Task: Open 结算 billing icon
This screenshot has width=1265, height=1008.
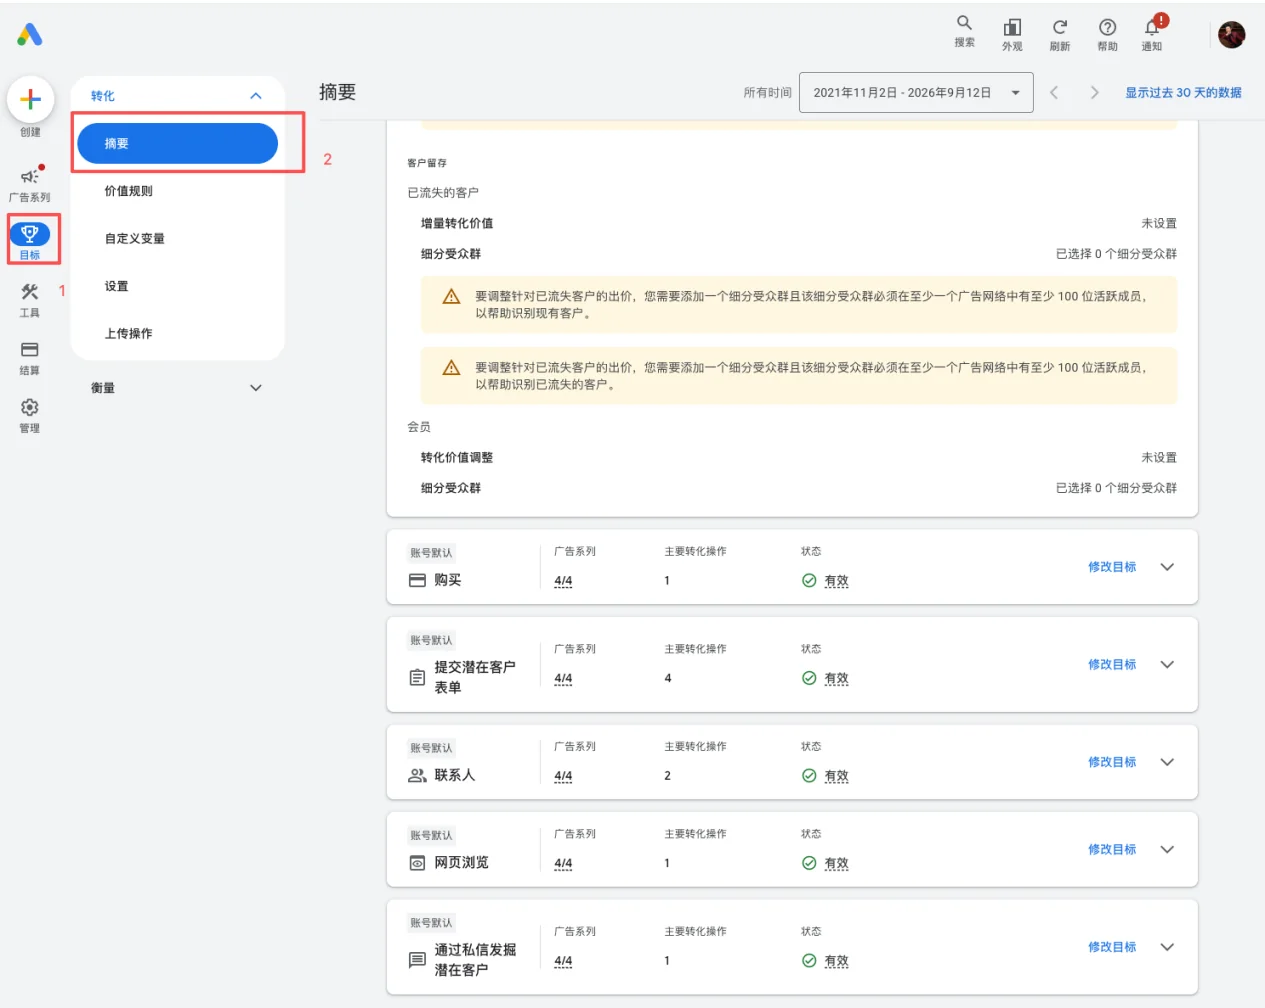Action: [30, 350]
